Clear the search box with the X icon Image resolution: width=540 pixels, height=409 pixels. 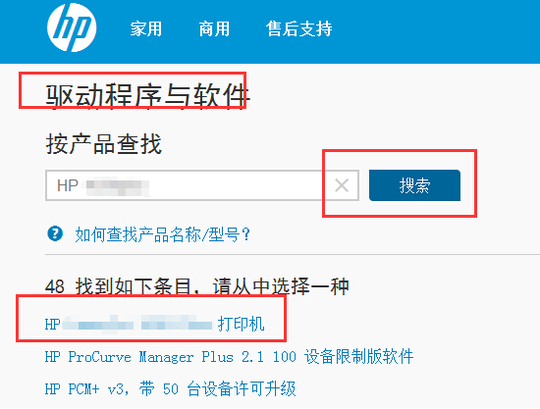342,186
